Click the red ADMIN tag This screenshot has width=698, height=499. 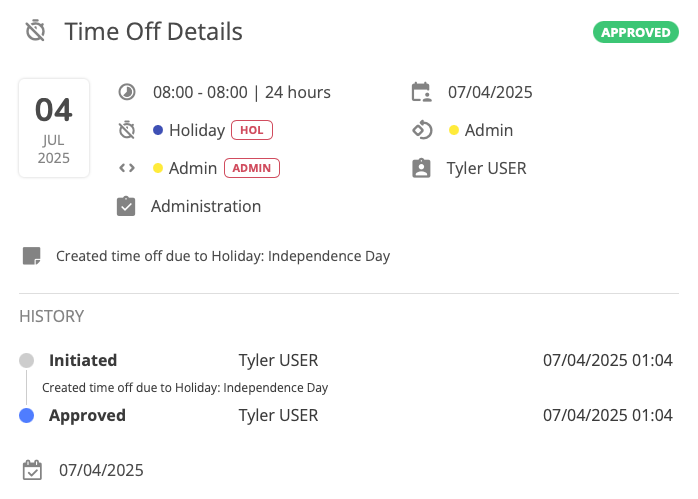252,168
